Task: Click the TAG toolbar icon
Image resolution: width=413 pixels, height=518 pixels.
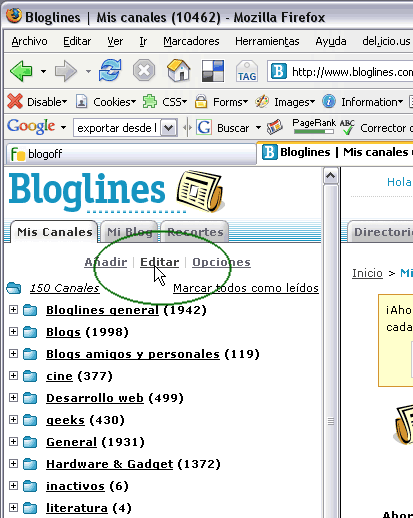Action: pos(247,71)
